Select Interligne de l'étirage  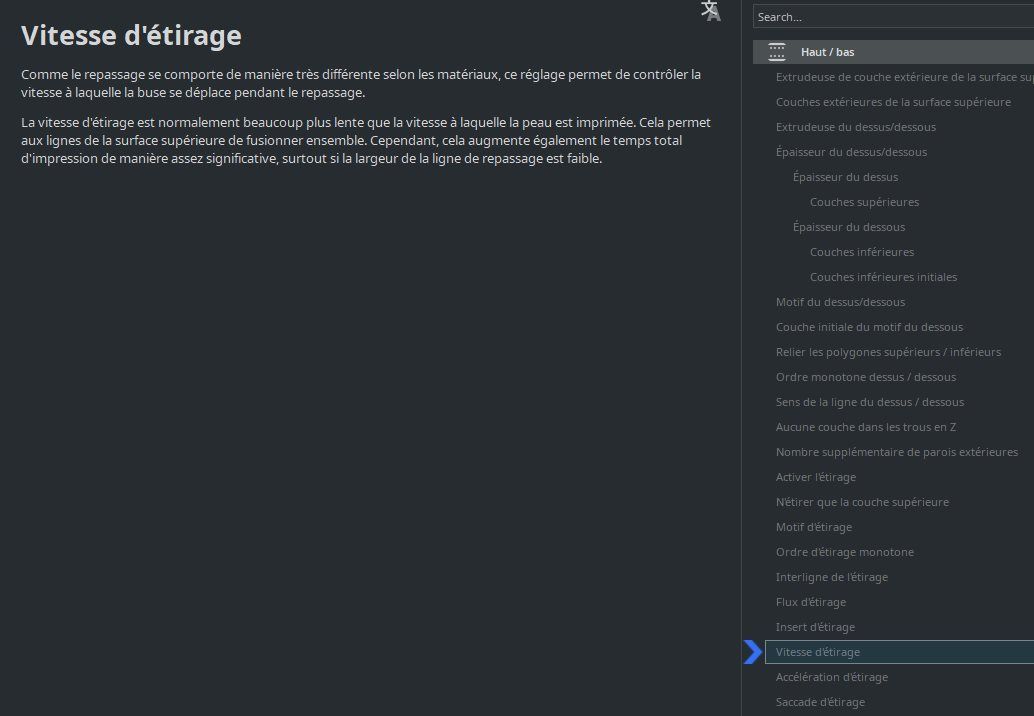pyautogui.click(x=832, y=578)
